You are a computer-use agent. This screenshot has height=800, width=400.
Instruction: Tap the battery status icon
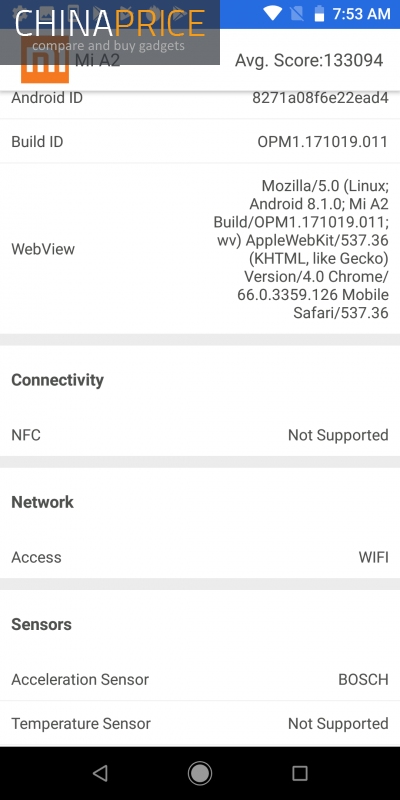[319, 14]
